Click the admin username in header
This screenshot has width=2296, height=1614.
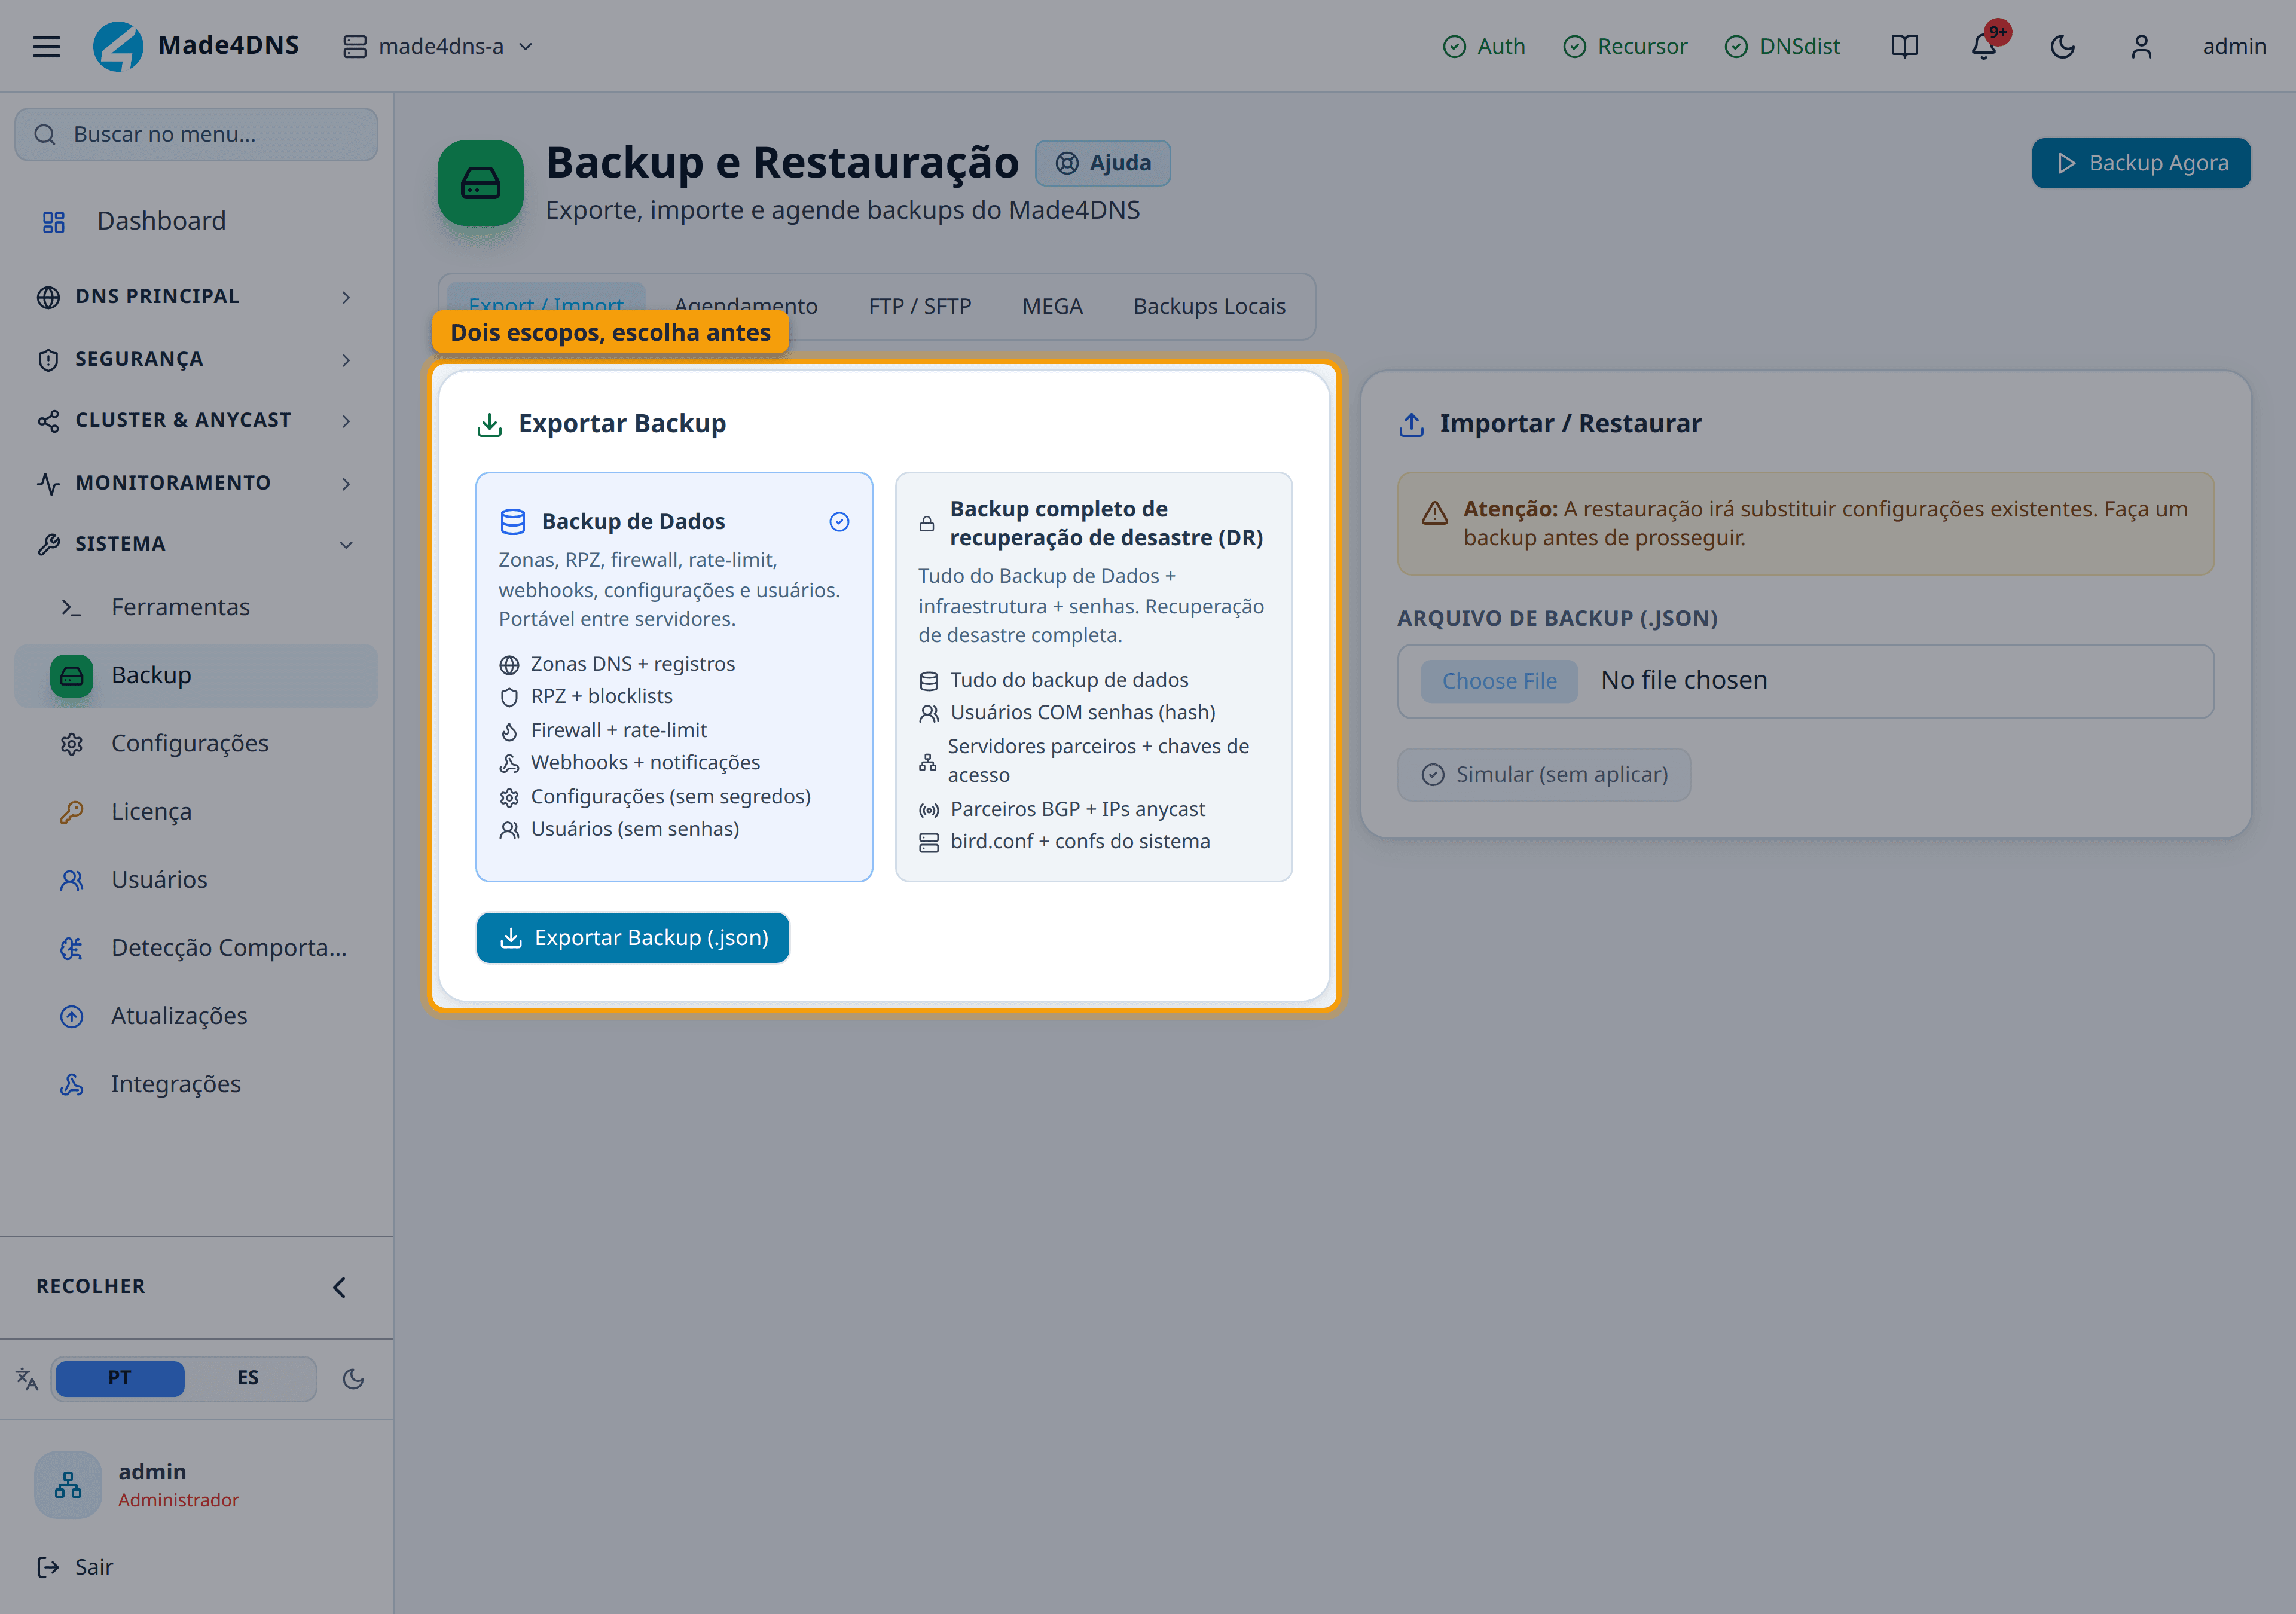pos(2234,46)
